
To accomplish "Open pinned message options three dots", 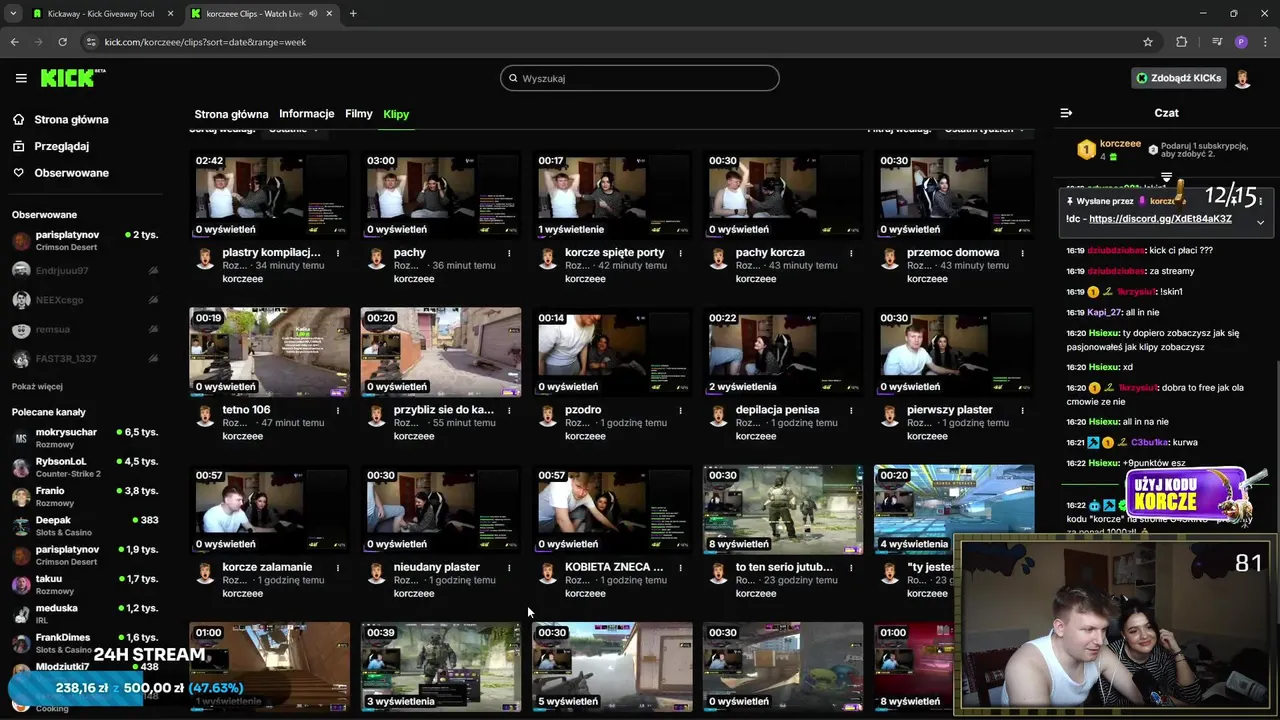I will tap(1260, 201).
